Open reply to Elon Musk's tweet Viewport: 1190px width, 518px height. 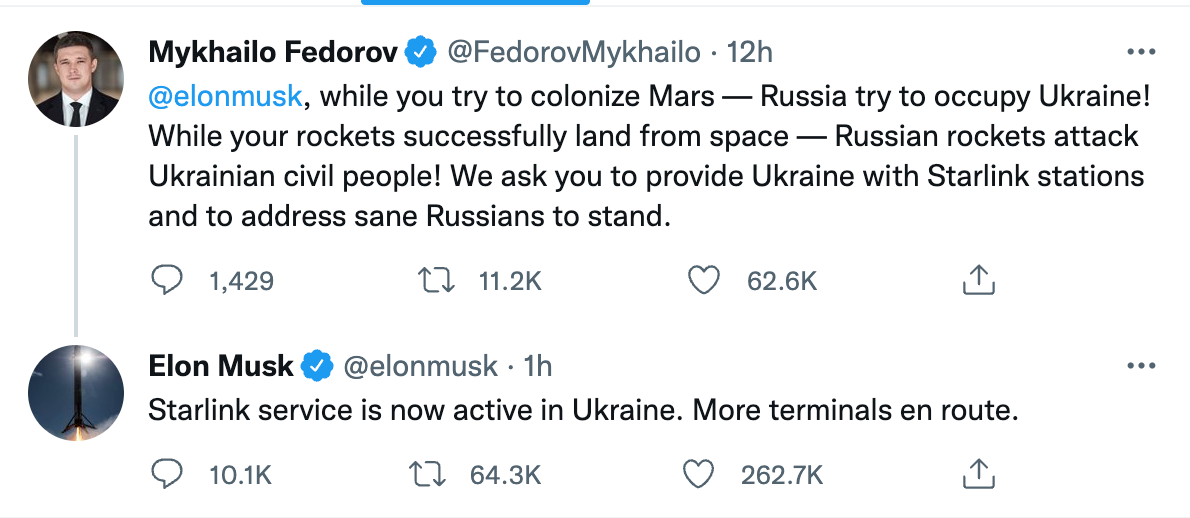(x=167, y=475)
